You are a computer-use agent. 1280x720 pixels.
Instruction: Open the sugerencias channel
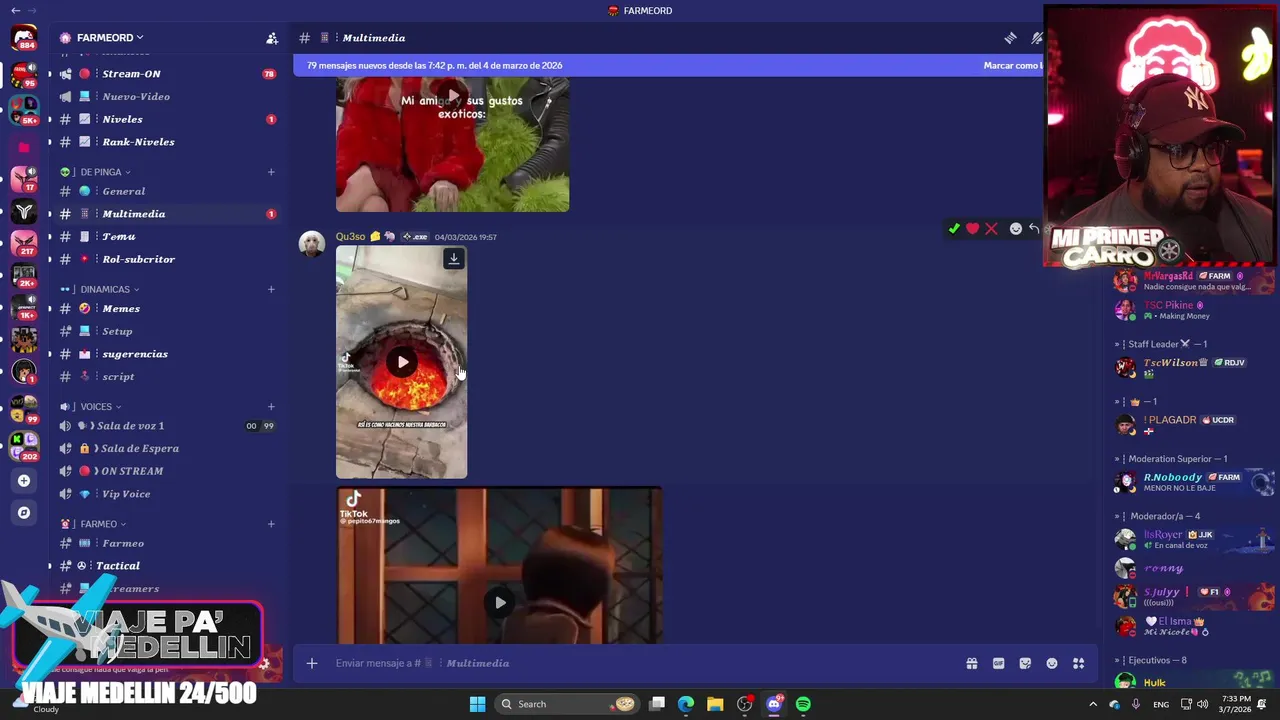(x=167, y=354)
